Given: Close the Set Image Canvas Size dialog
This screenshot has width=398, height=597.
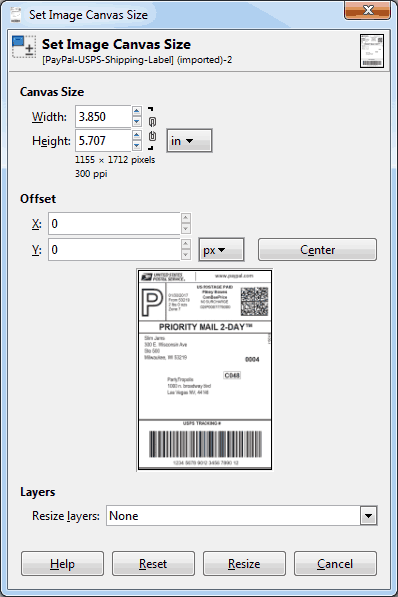Looking at the screenshot, I should [x=368, y=10].
